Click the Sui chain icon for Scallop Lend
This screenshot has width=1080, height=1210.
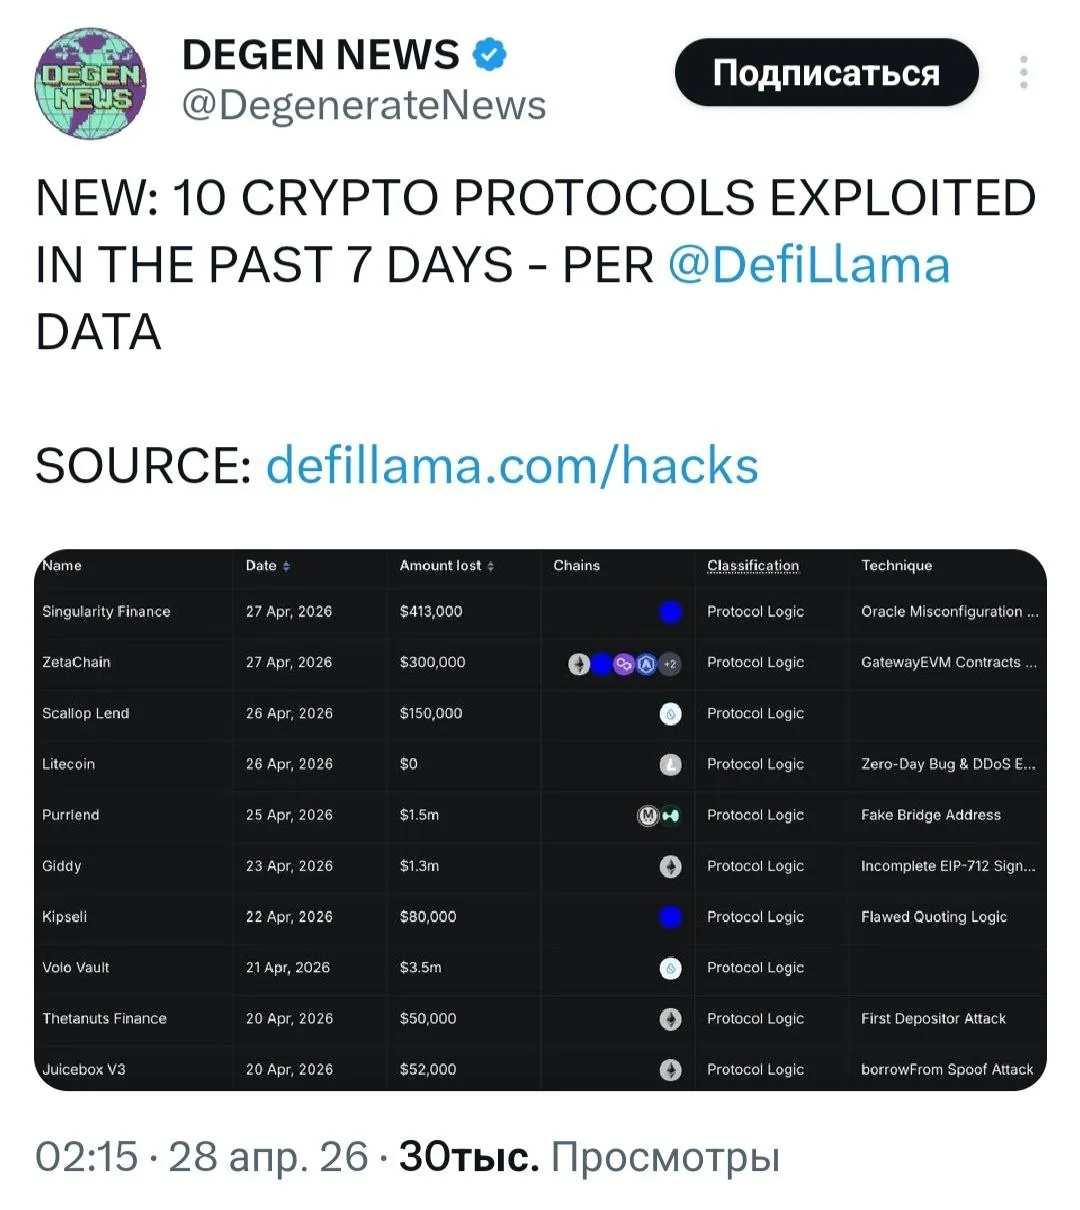(x=671, y=714)
